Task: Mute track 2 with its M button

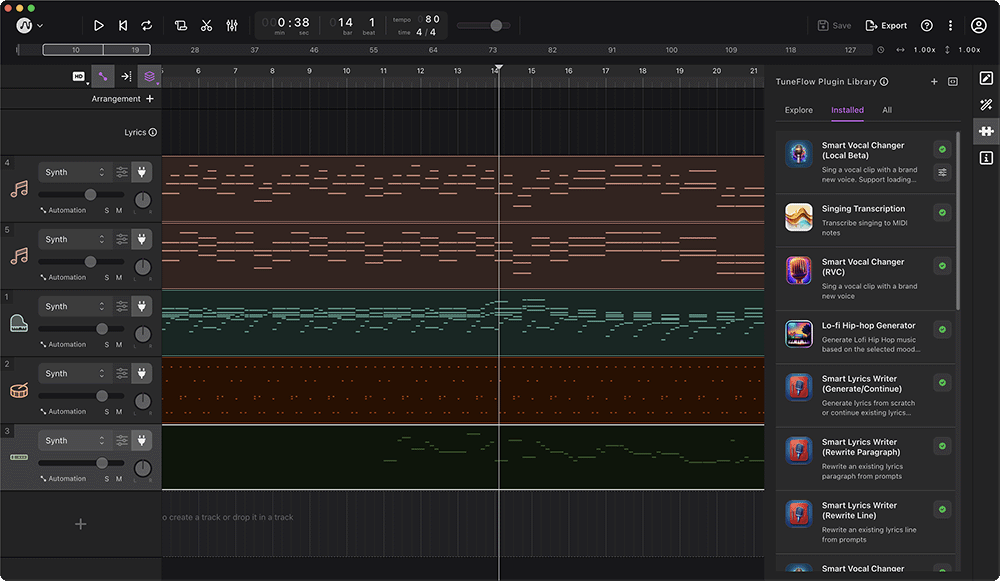Action: point(119,412)
